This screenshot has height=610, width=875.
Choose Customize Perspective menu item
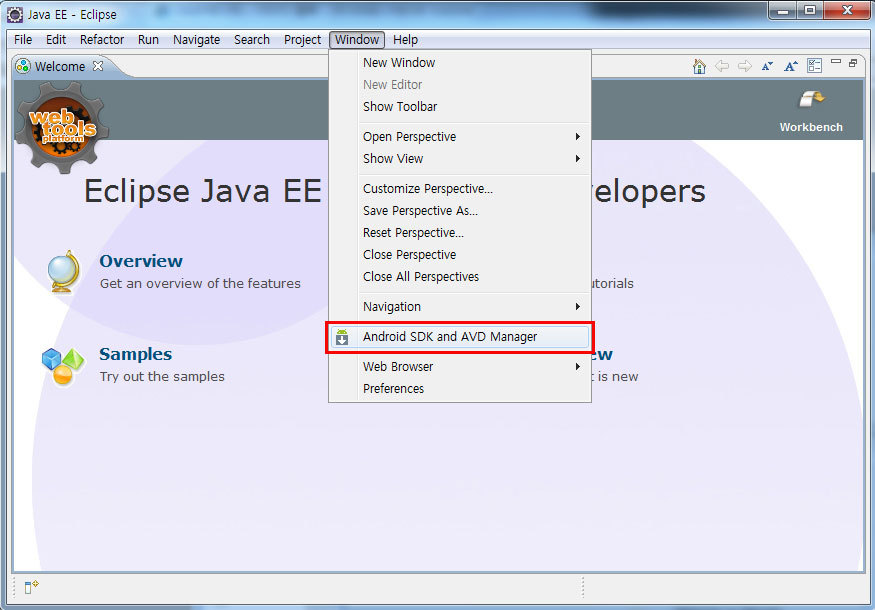point(459,189)
